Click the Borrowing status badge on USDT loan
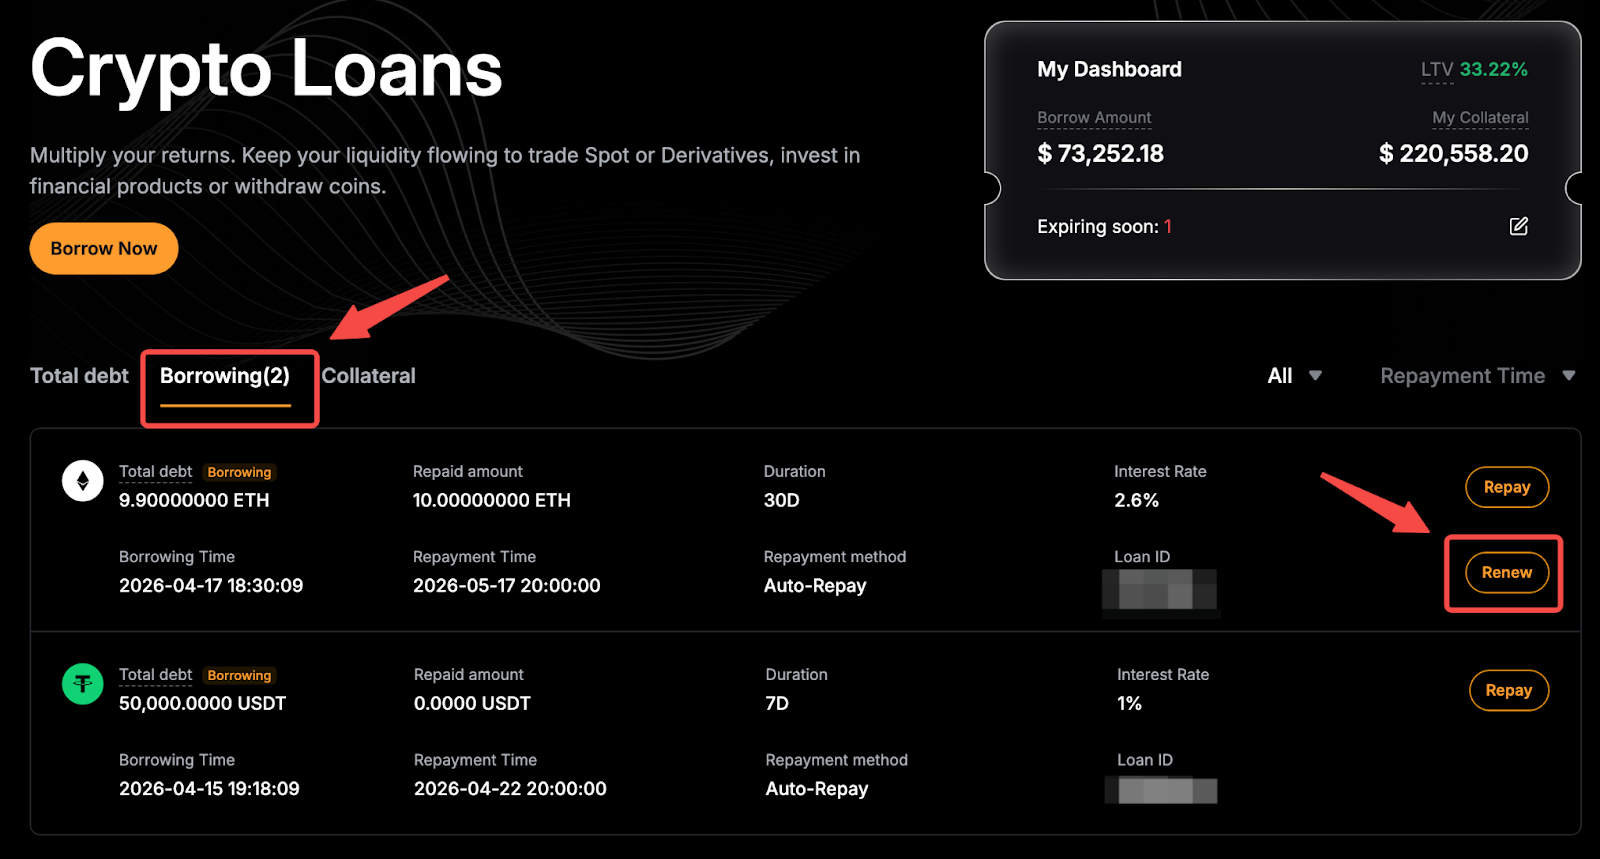This screenshot has height=859, width=1600. (x=239, y=676)
